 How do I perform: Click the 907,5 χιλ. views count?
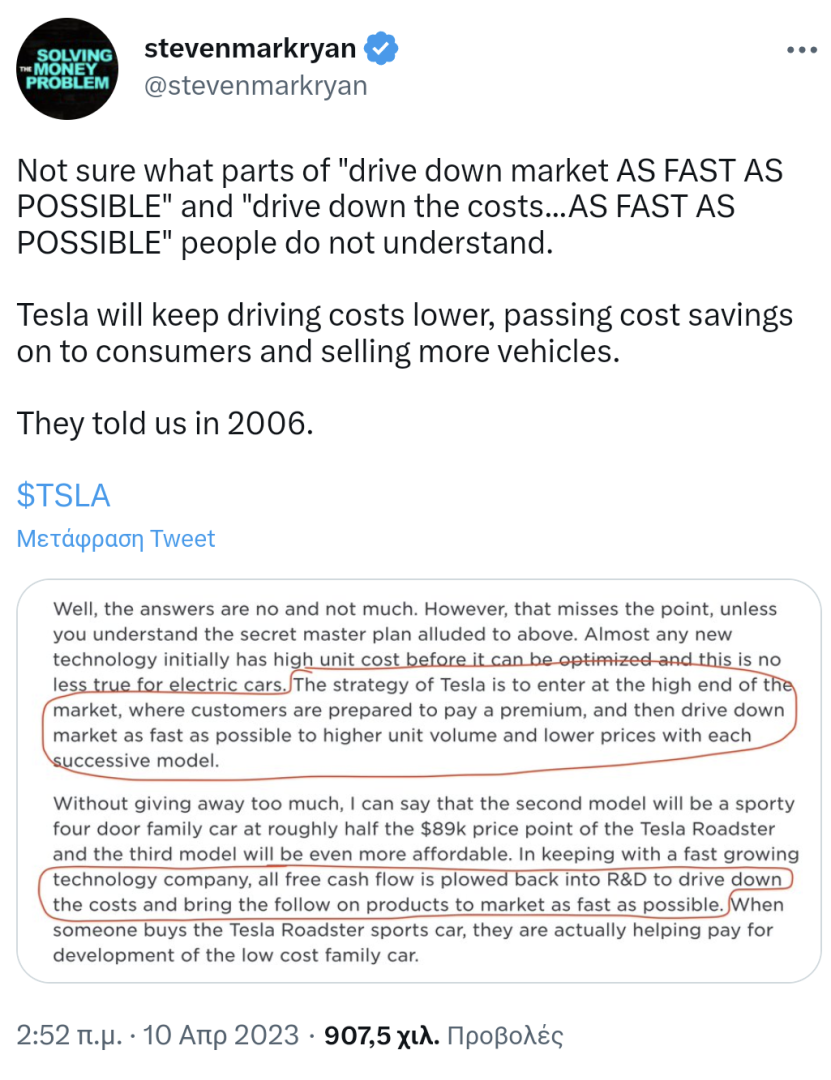tap(382, 1034)
